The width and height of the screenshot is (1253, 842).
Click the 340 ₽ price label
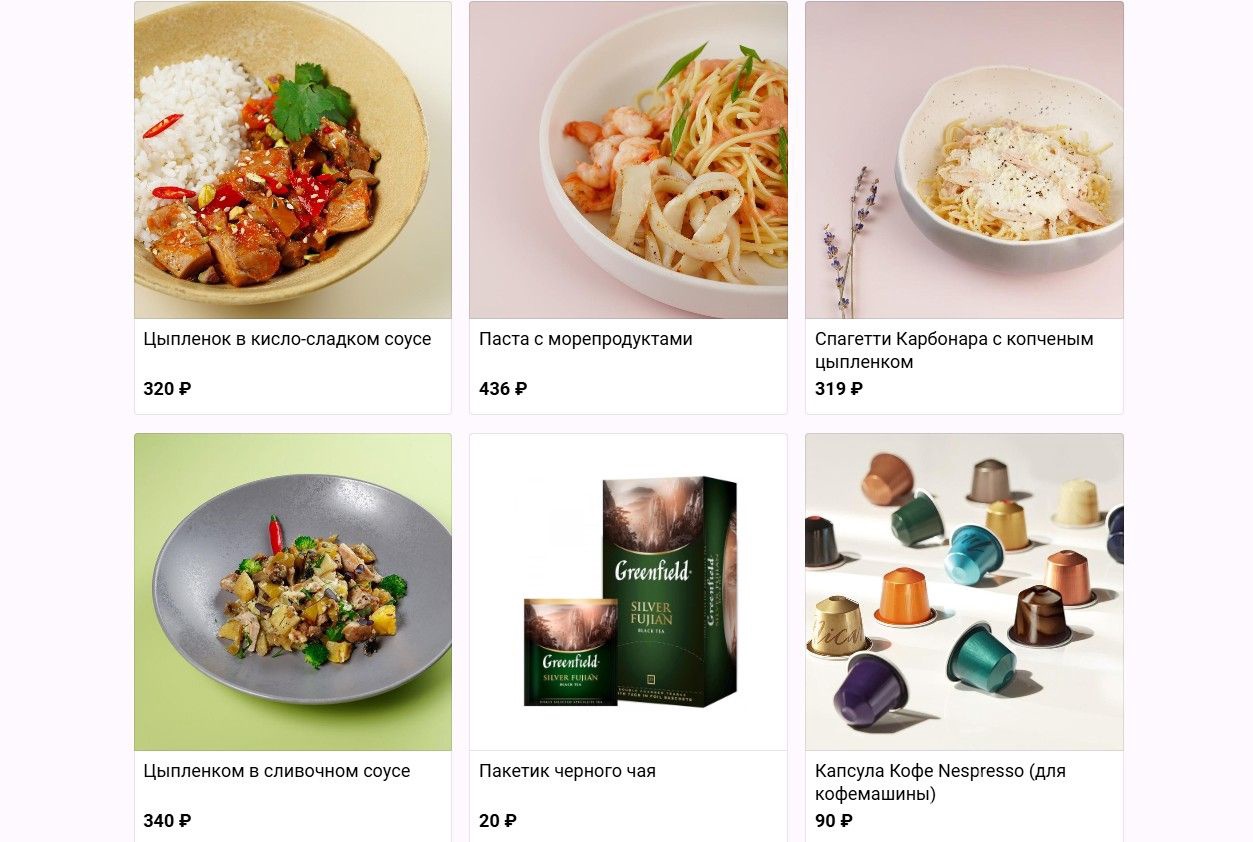click(167, 821)
